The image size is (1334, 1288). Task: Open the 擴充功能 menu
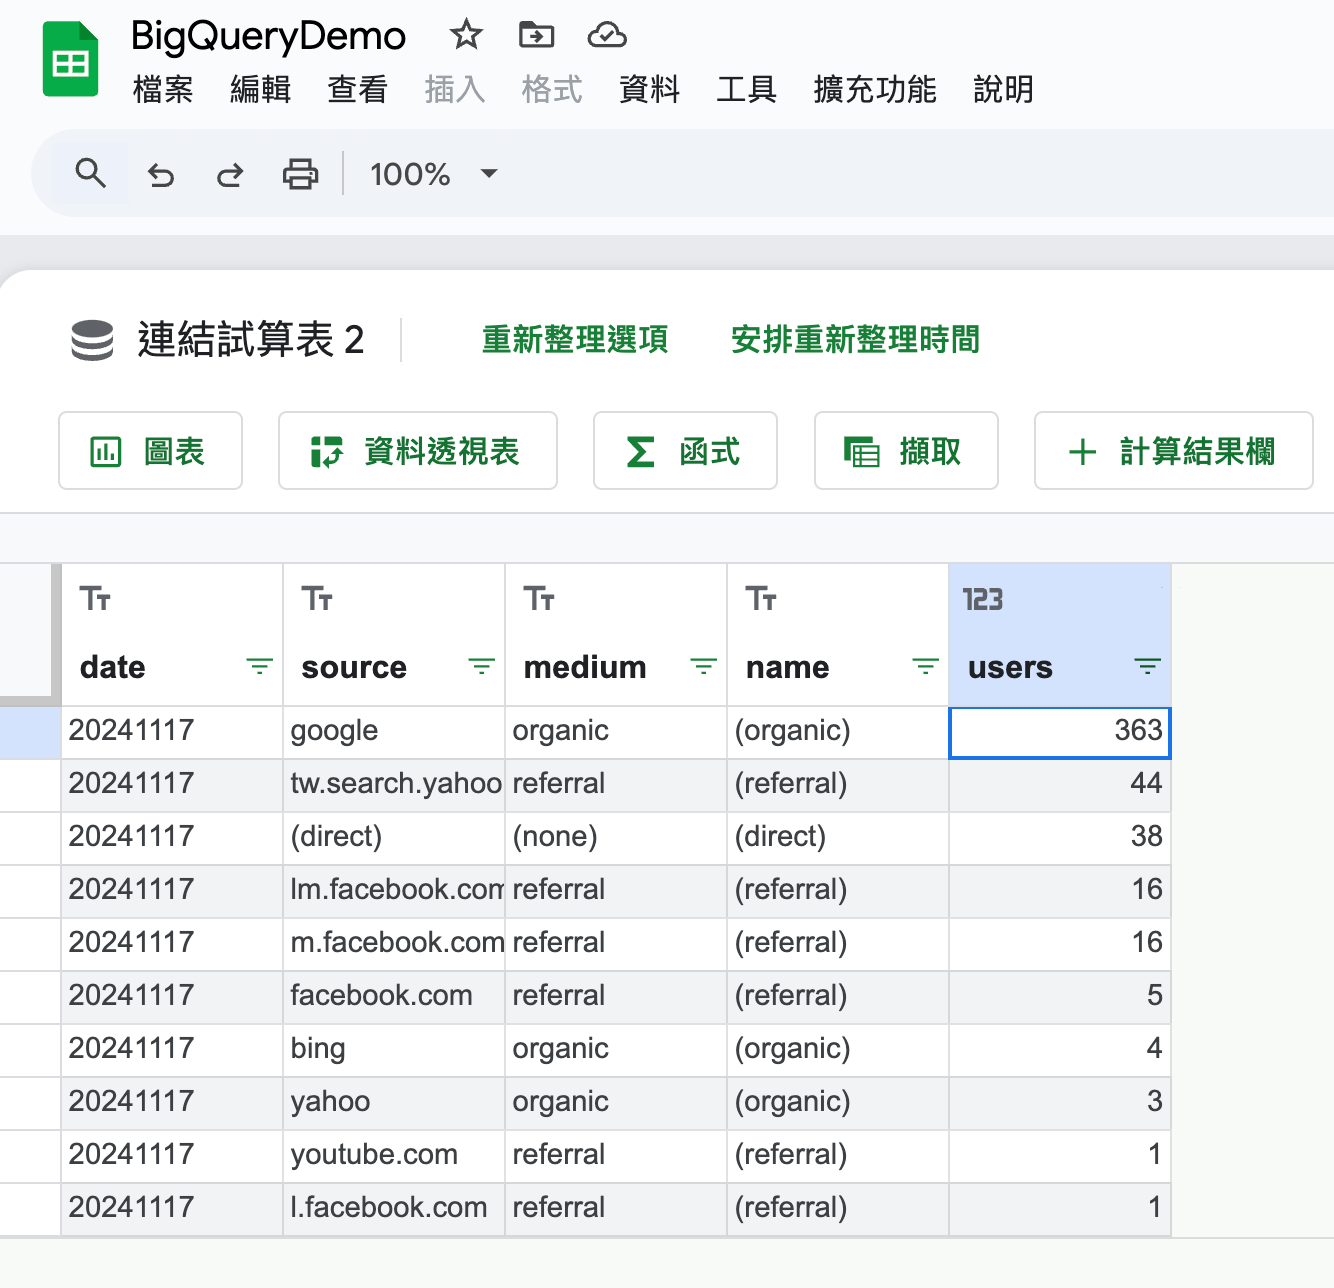click(875, 90)
